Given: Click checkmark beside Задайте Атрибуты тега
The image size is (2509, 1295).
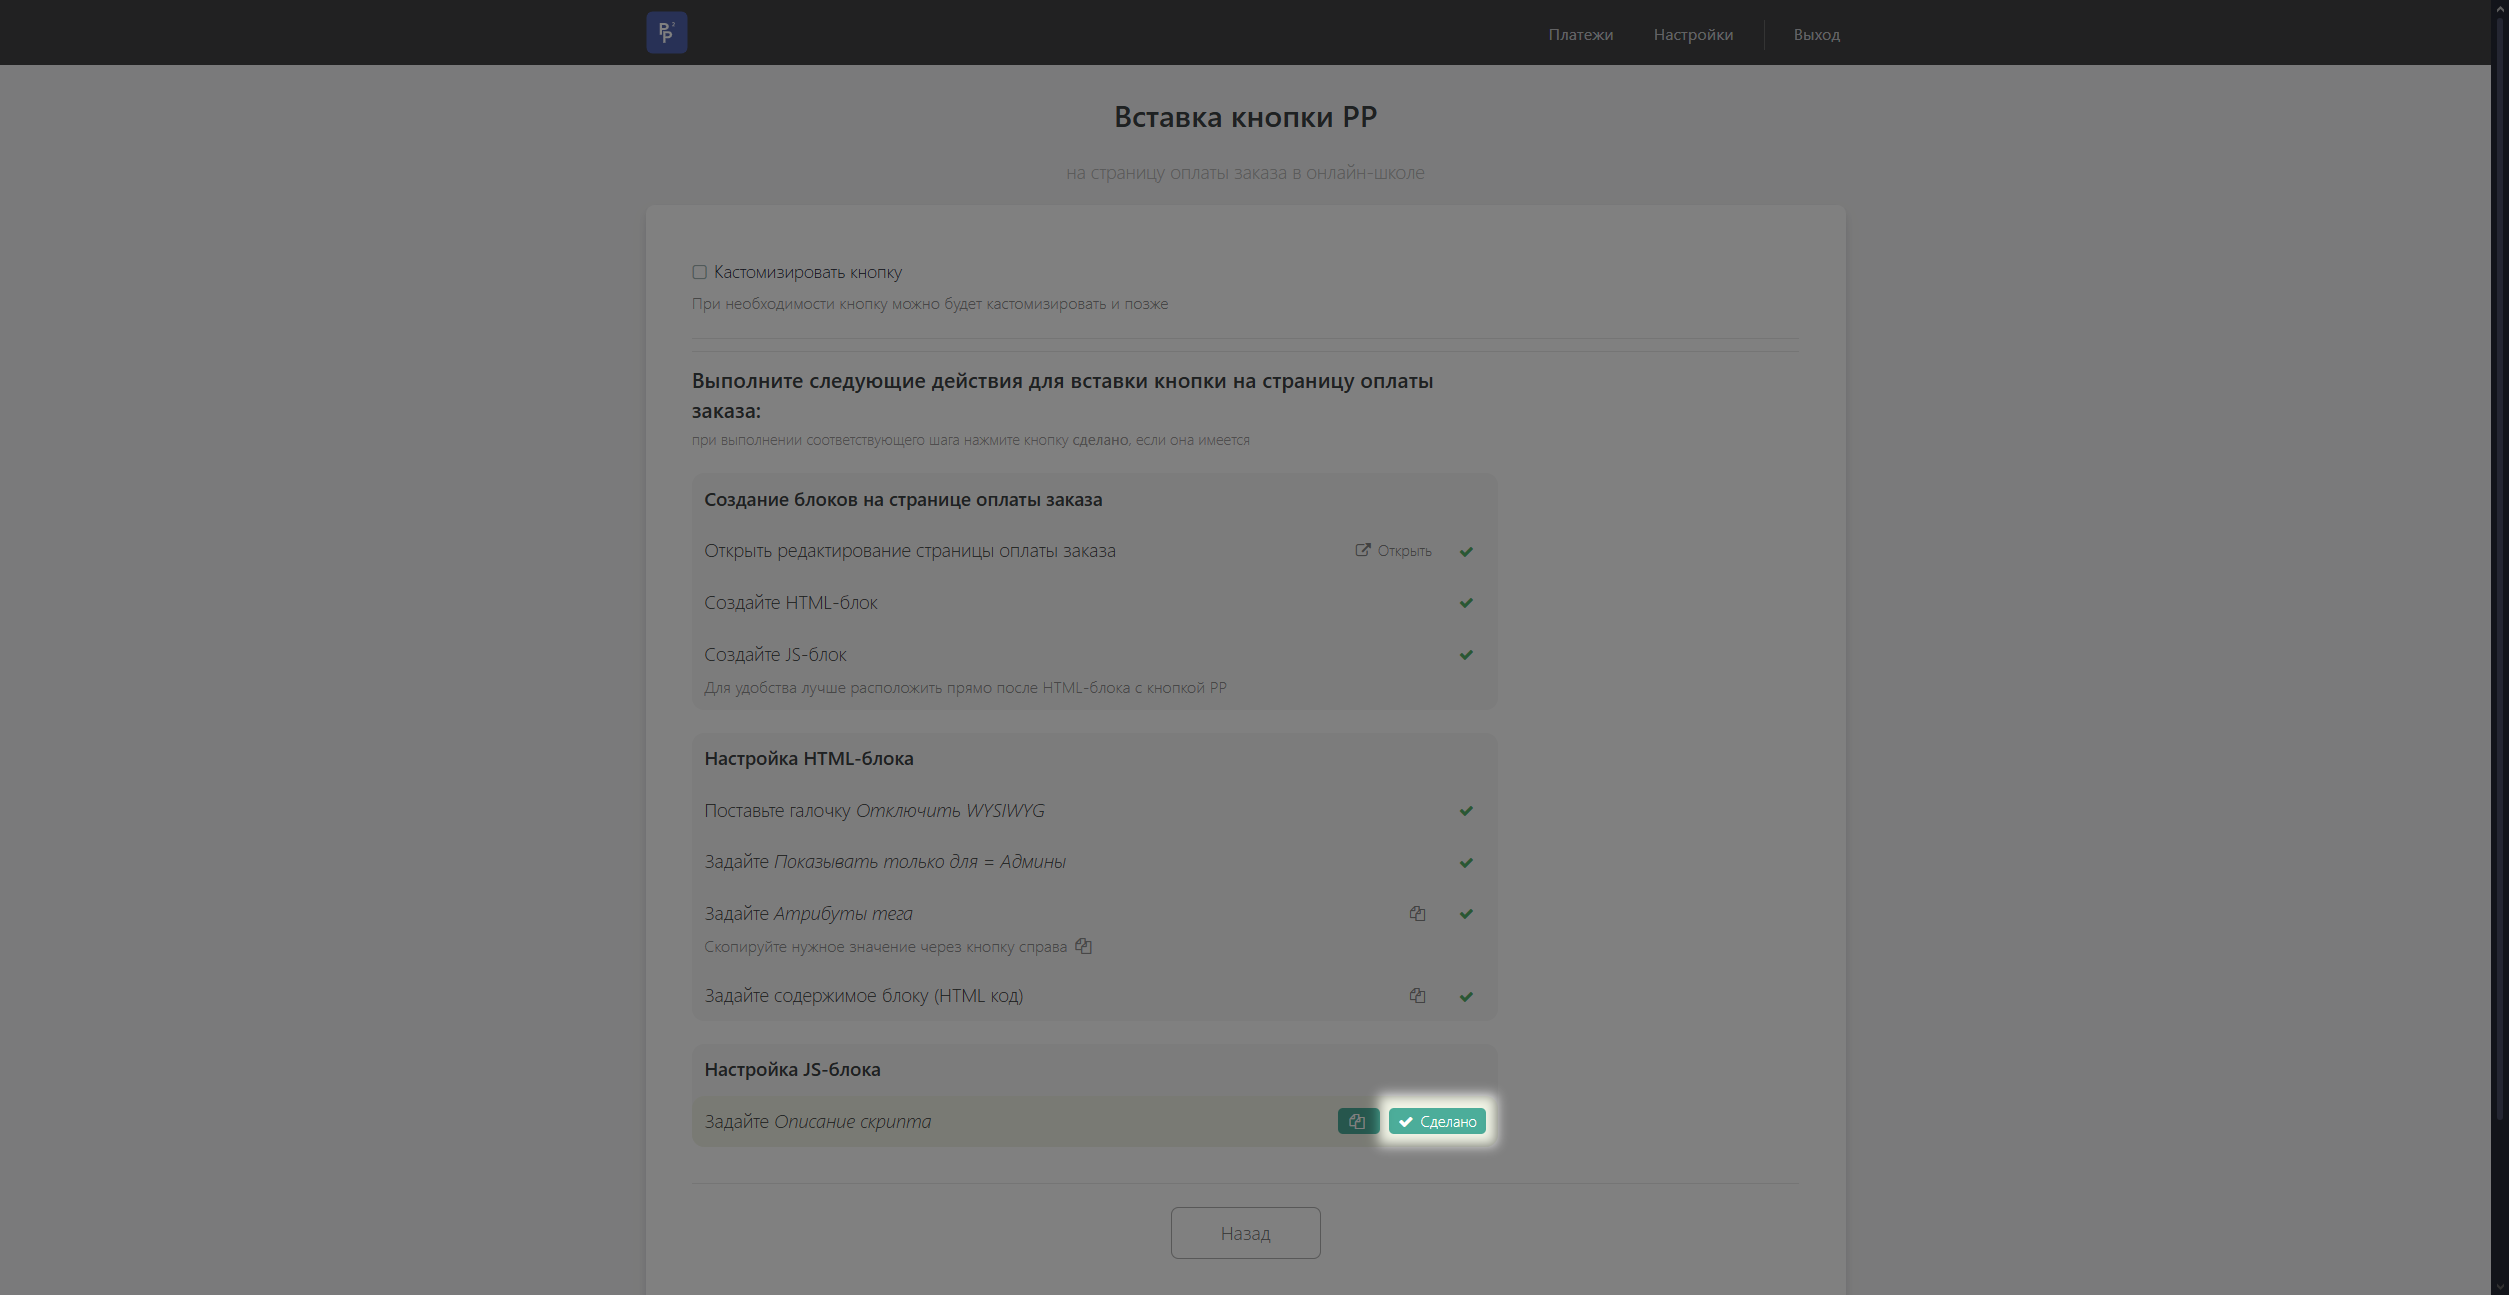Looking at the screenshot, I should 1466,913.
